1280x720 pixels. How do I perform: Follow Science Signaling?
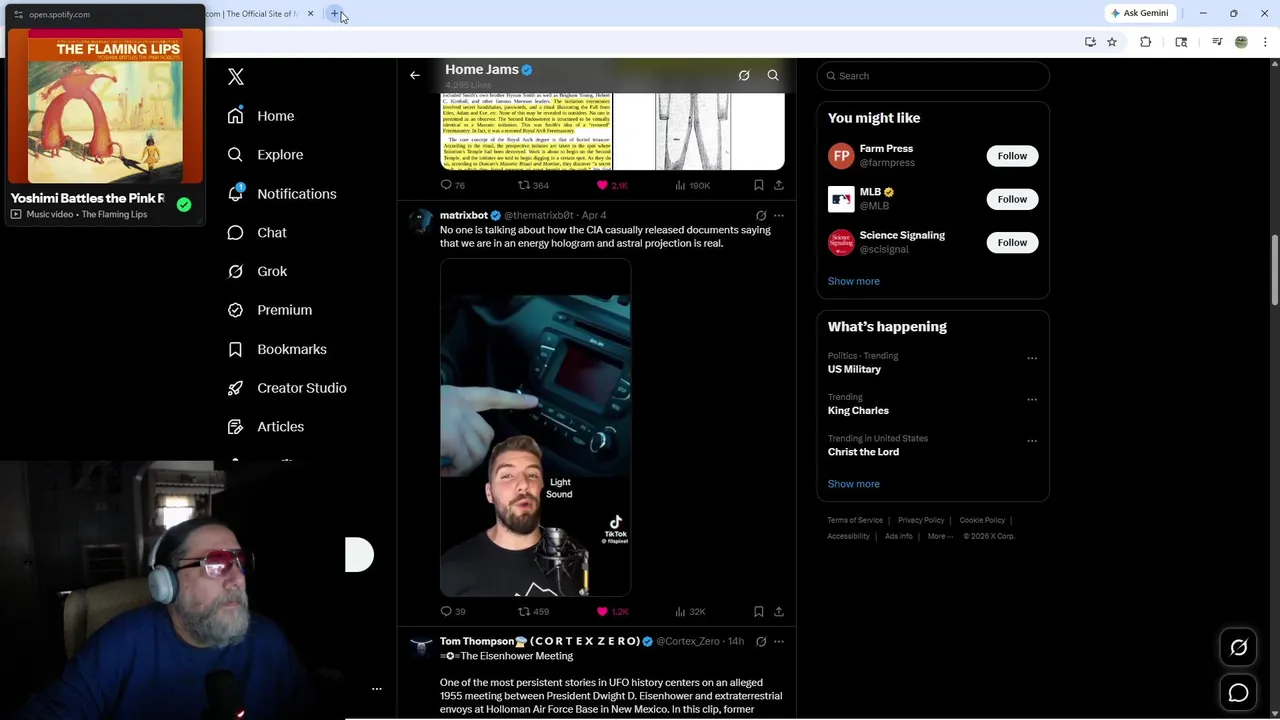[1012, 242]
